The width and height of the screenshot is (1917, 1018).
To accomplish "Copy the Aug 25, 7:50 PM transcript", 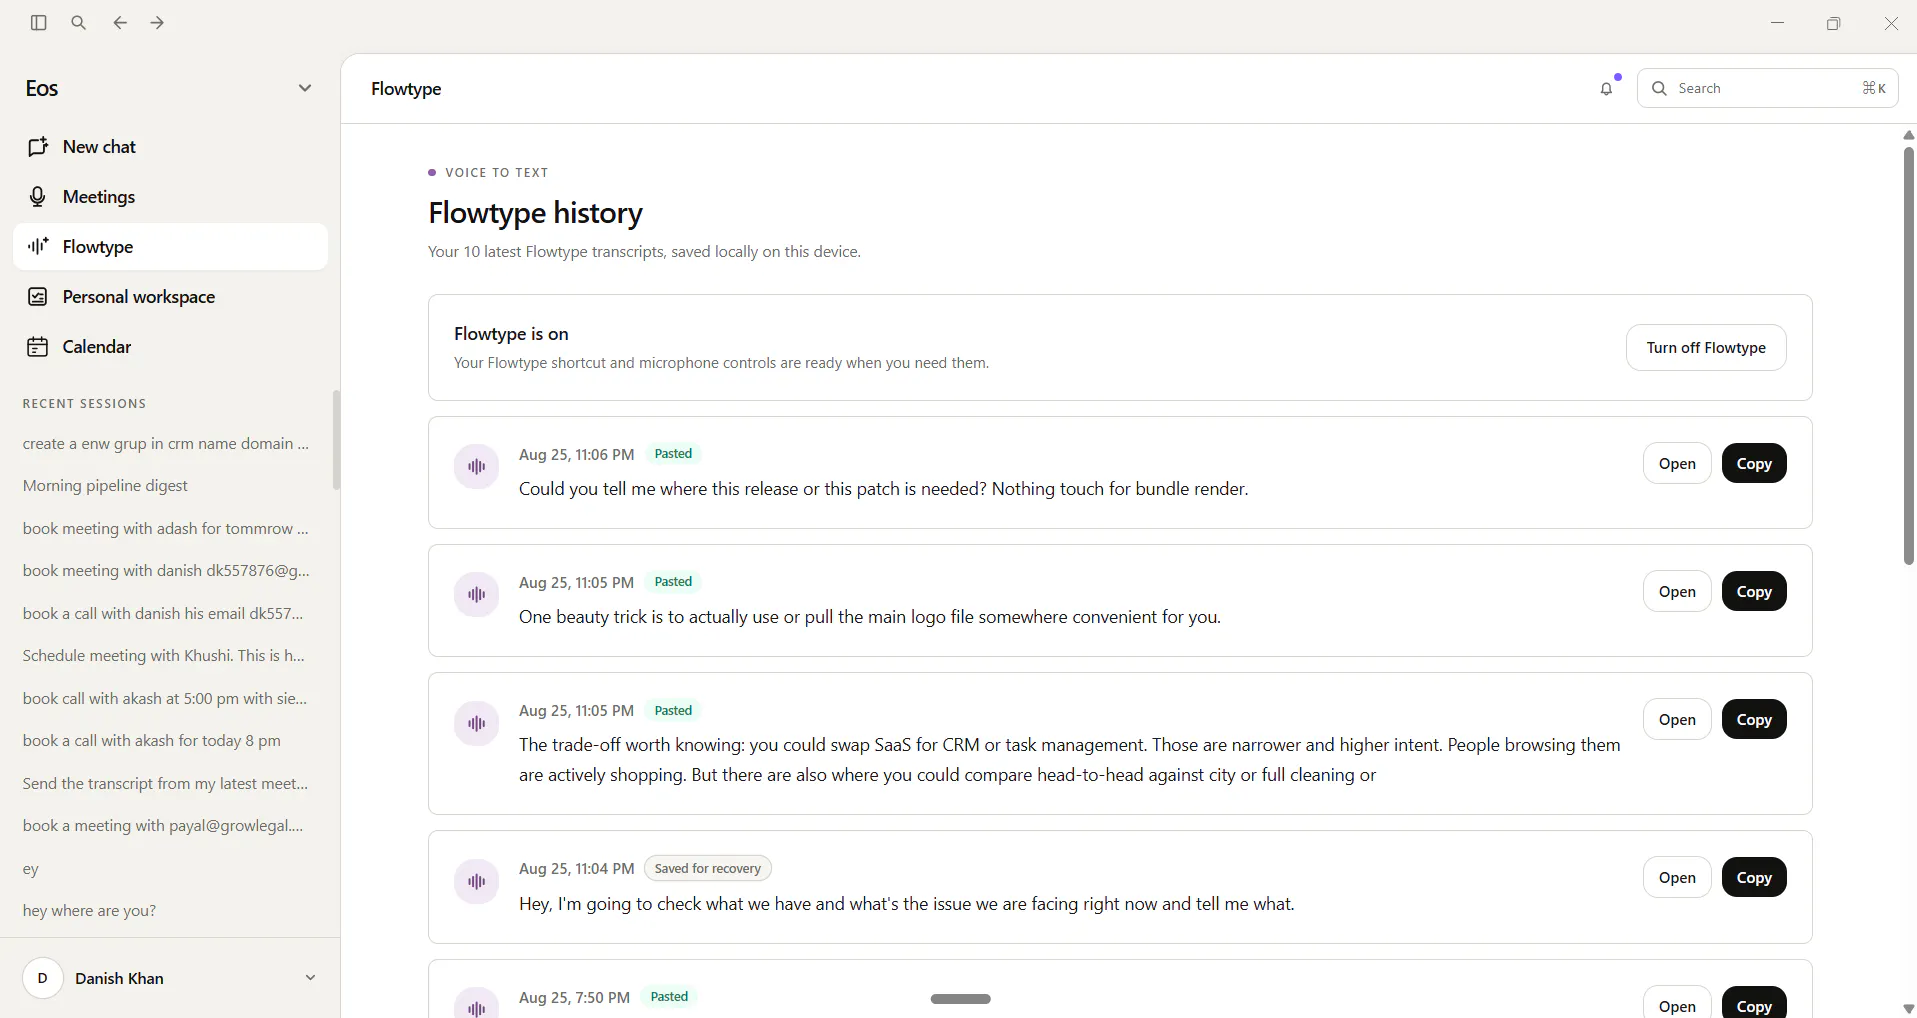I will click(1754, 1003).
